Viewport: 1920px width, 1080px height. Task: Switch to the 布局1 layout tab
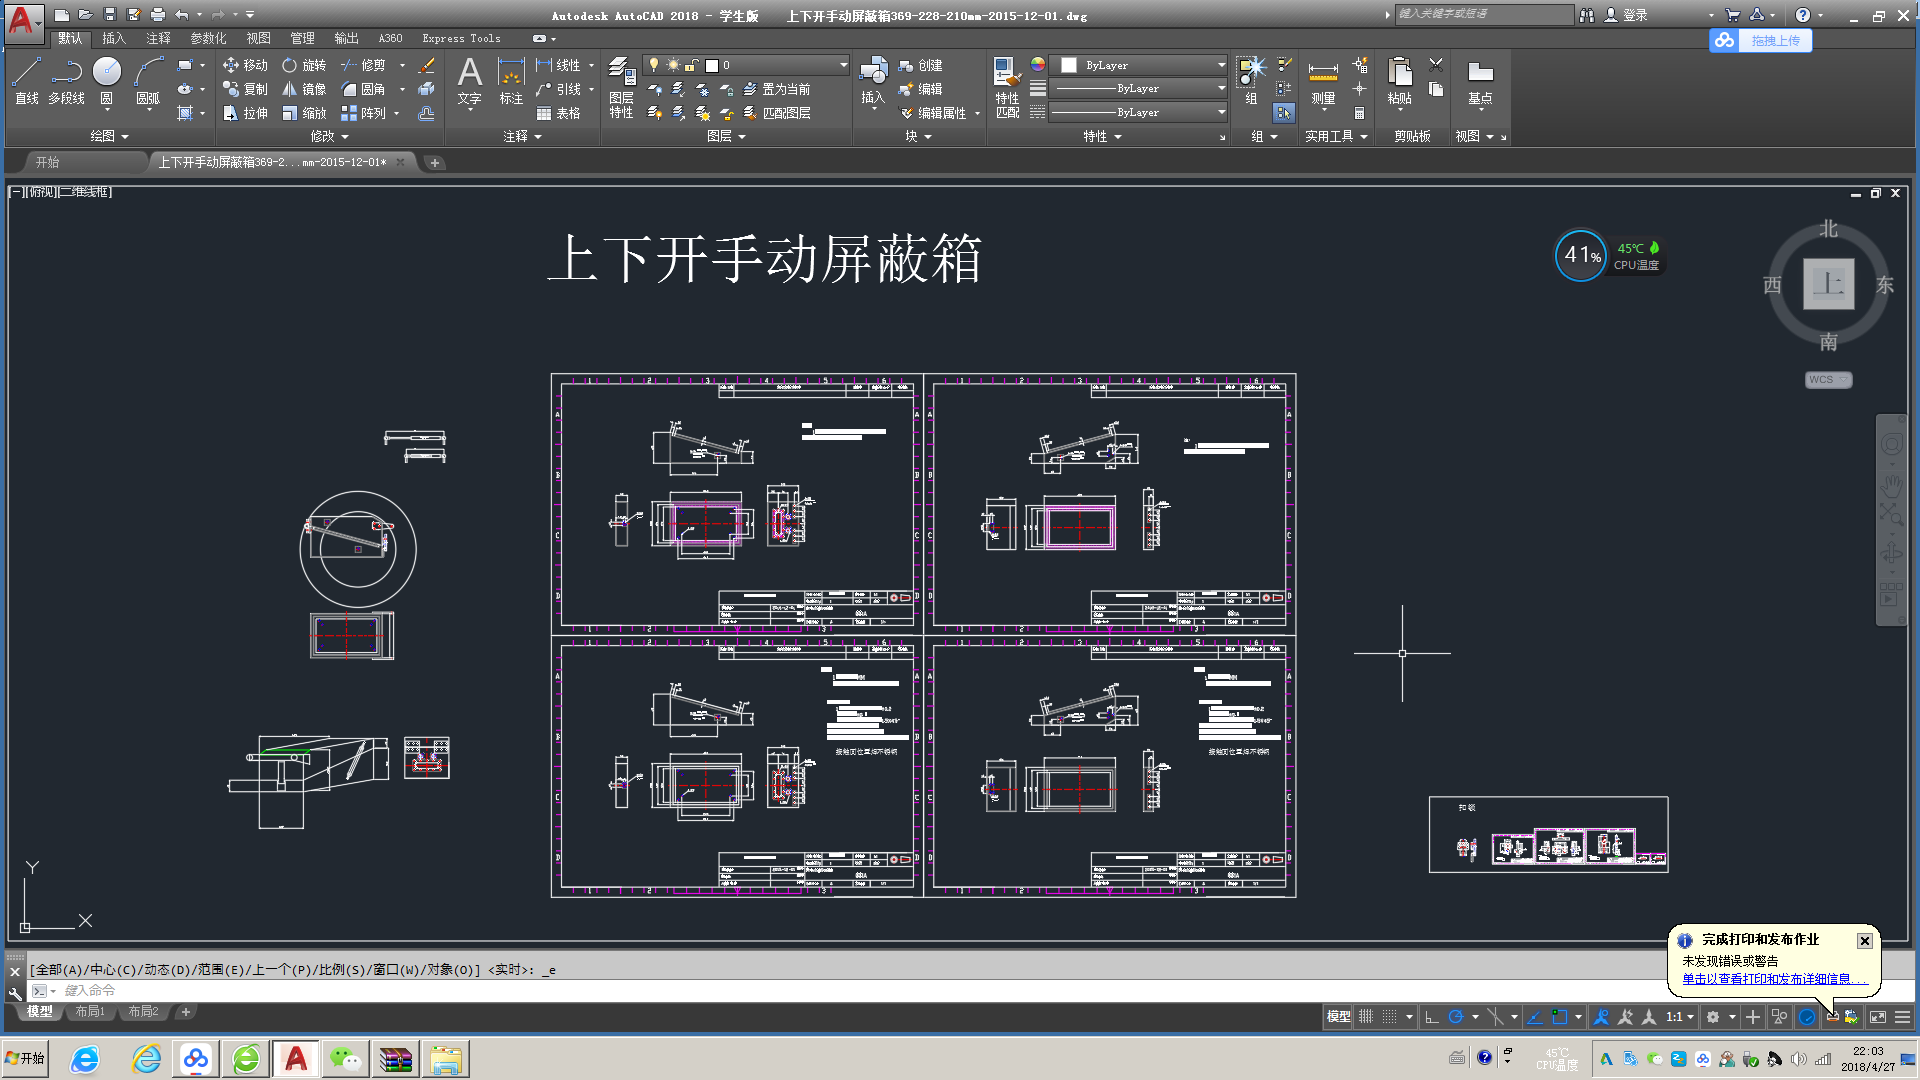tap(90, 1012)
